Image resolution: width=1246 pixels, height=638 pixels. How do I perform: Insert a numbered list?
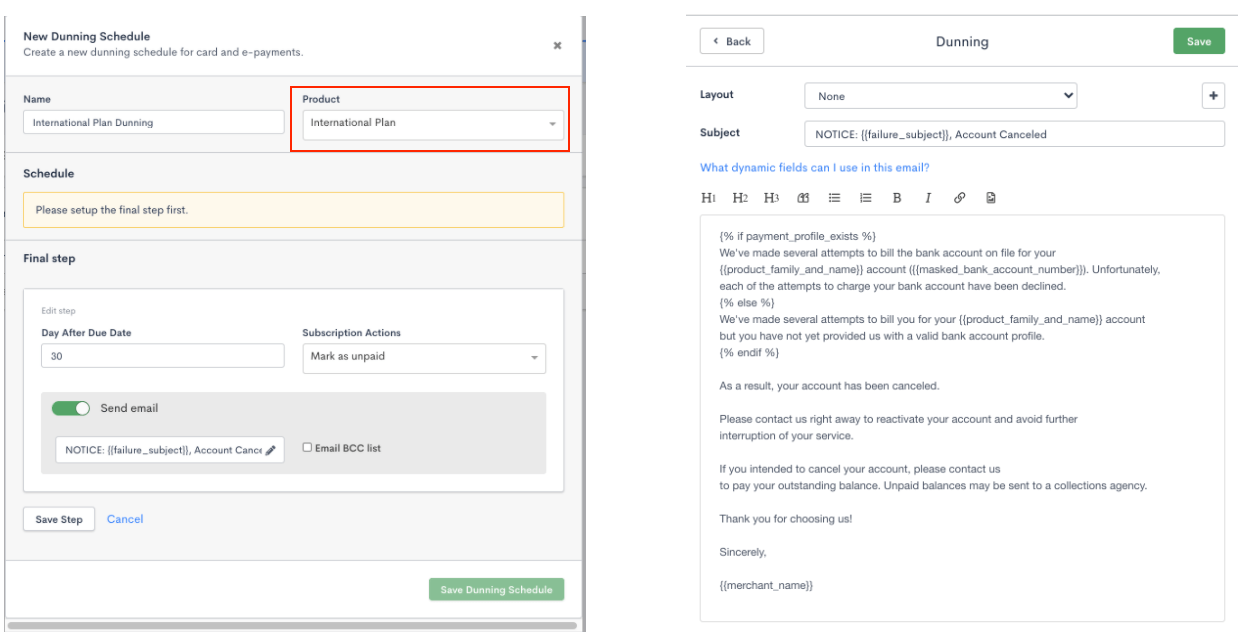coord(866,198)
